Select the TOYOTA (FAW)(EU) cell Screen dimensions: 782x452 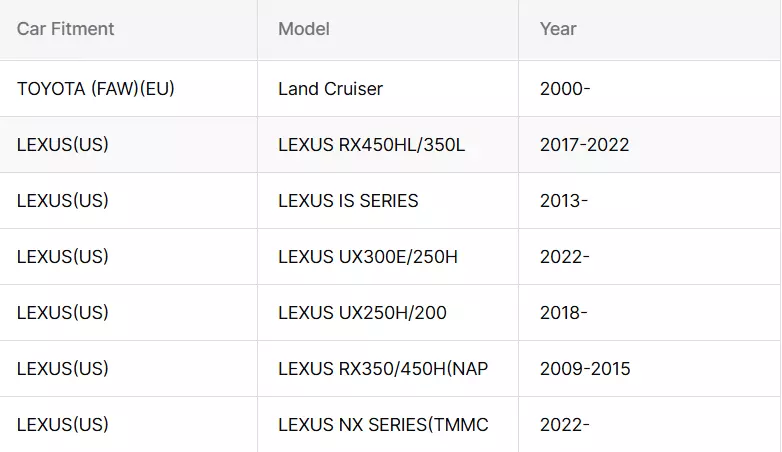coord(96,89)
